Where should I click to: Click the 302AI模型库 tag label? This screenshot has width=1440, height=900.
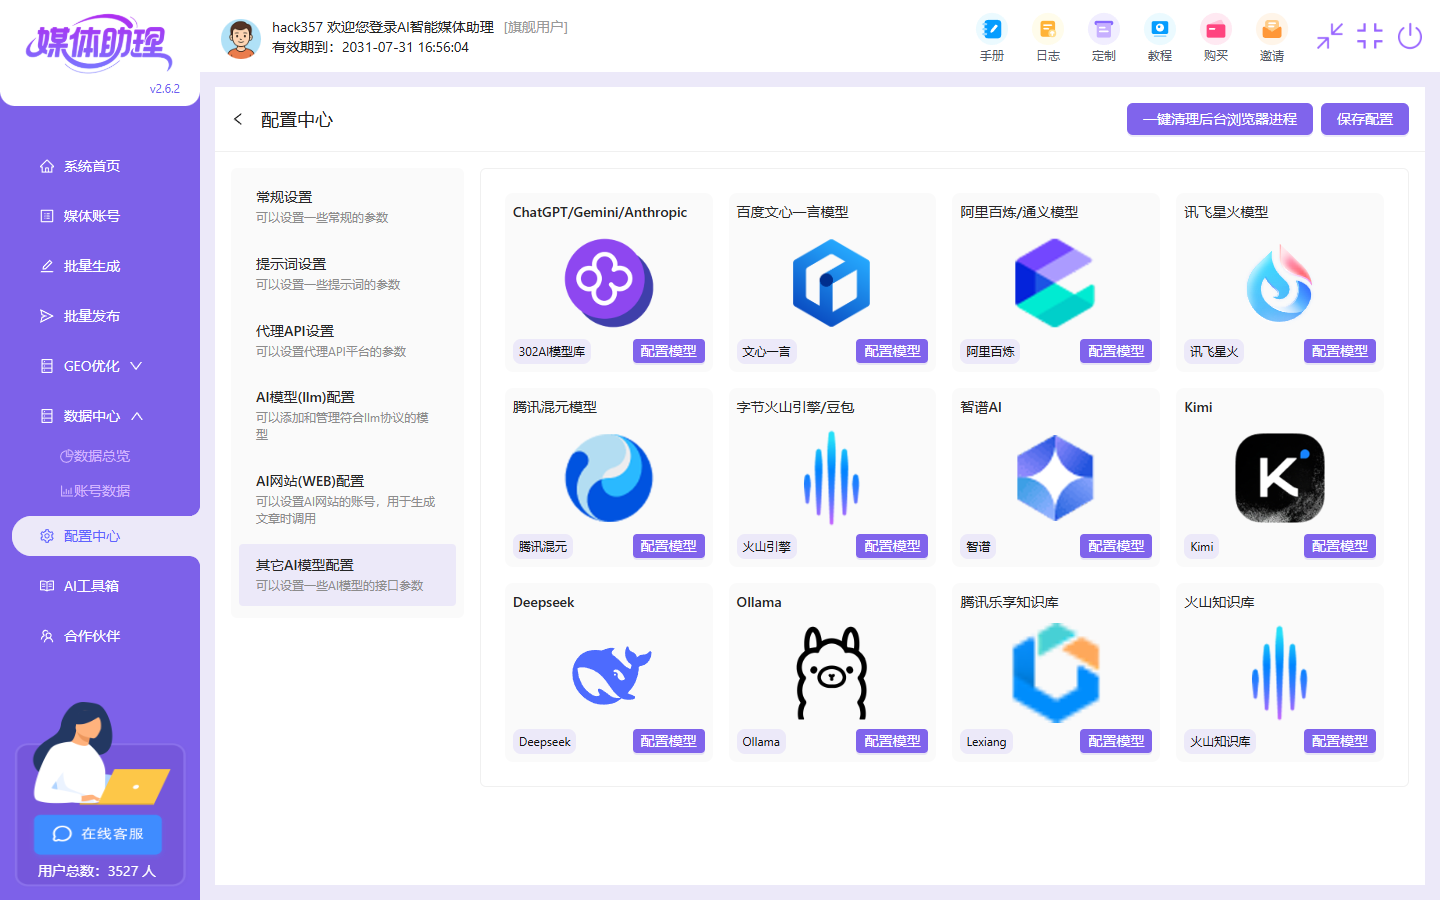[x=552, y=351]
